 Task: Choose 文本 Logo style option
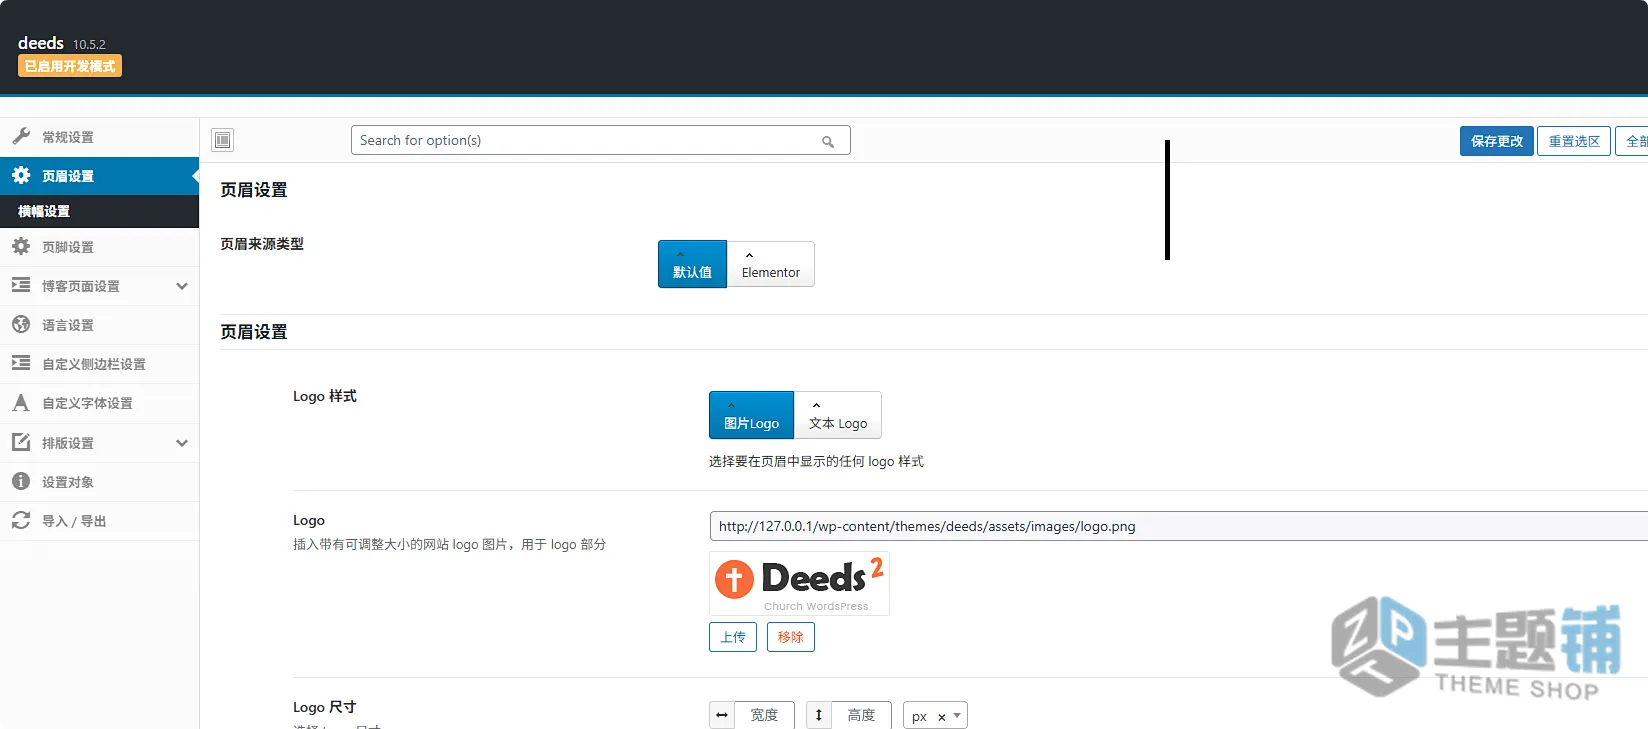coord(838,415)
